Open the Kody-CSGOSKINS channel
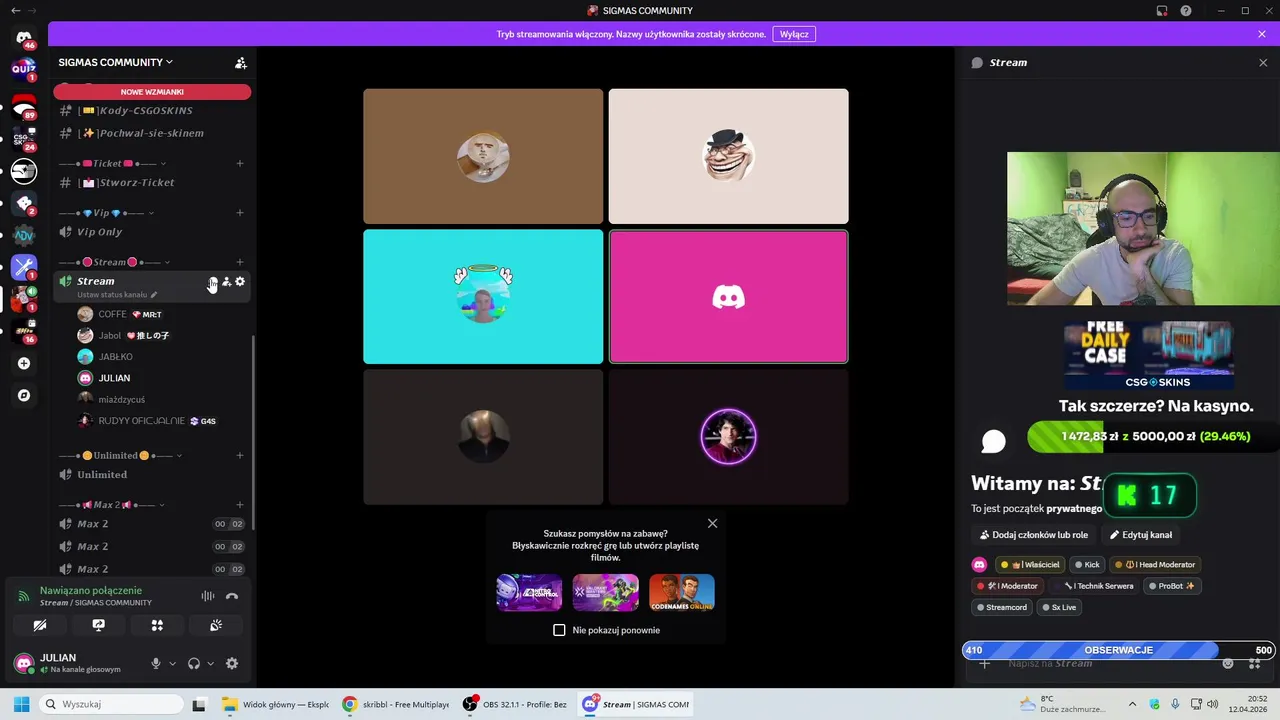Image resolution: width=1280 pixels, height=720 pixels. 152,110
